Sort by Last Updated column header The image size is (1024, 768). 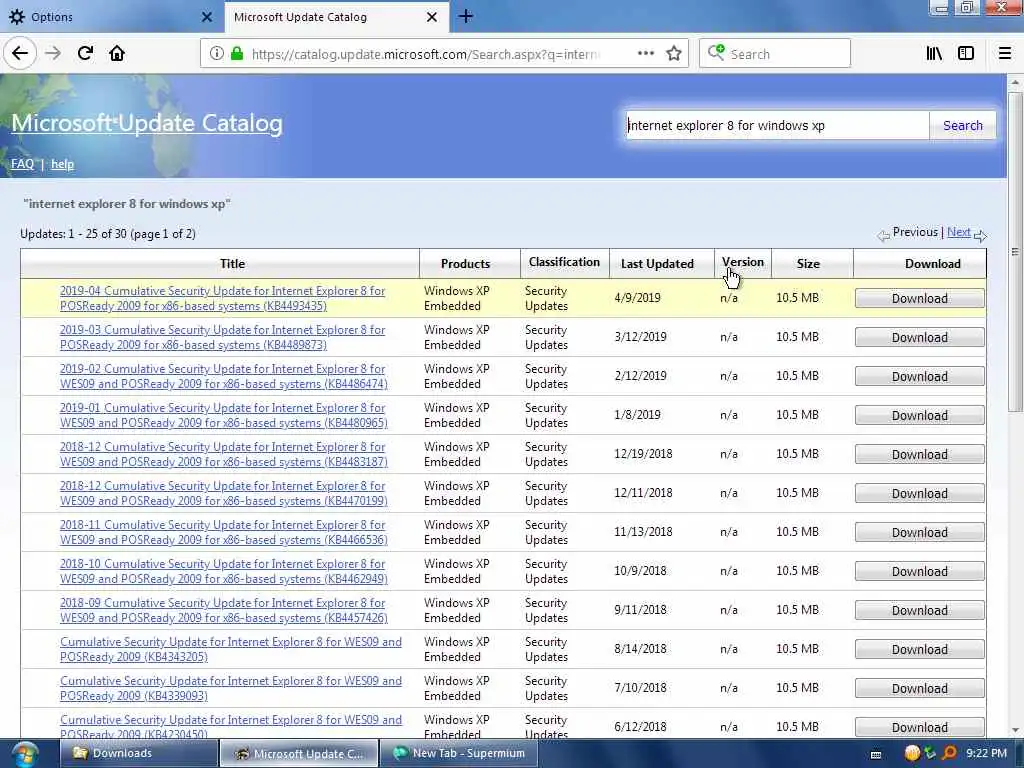pyautogui.click(x=657, y=263)
